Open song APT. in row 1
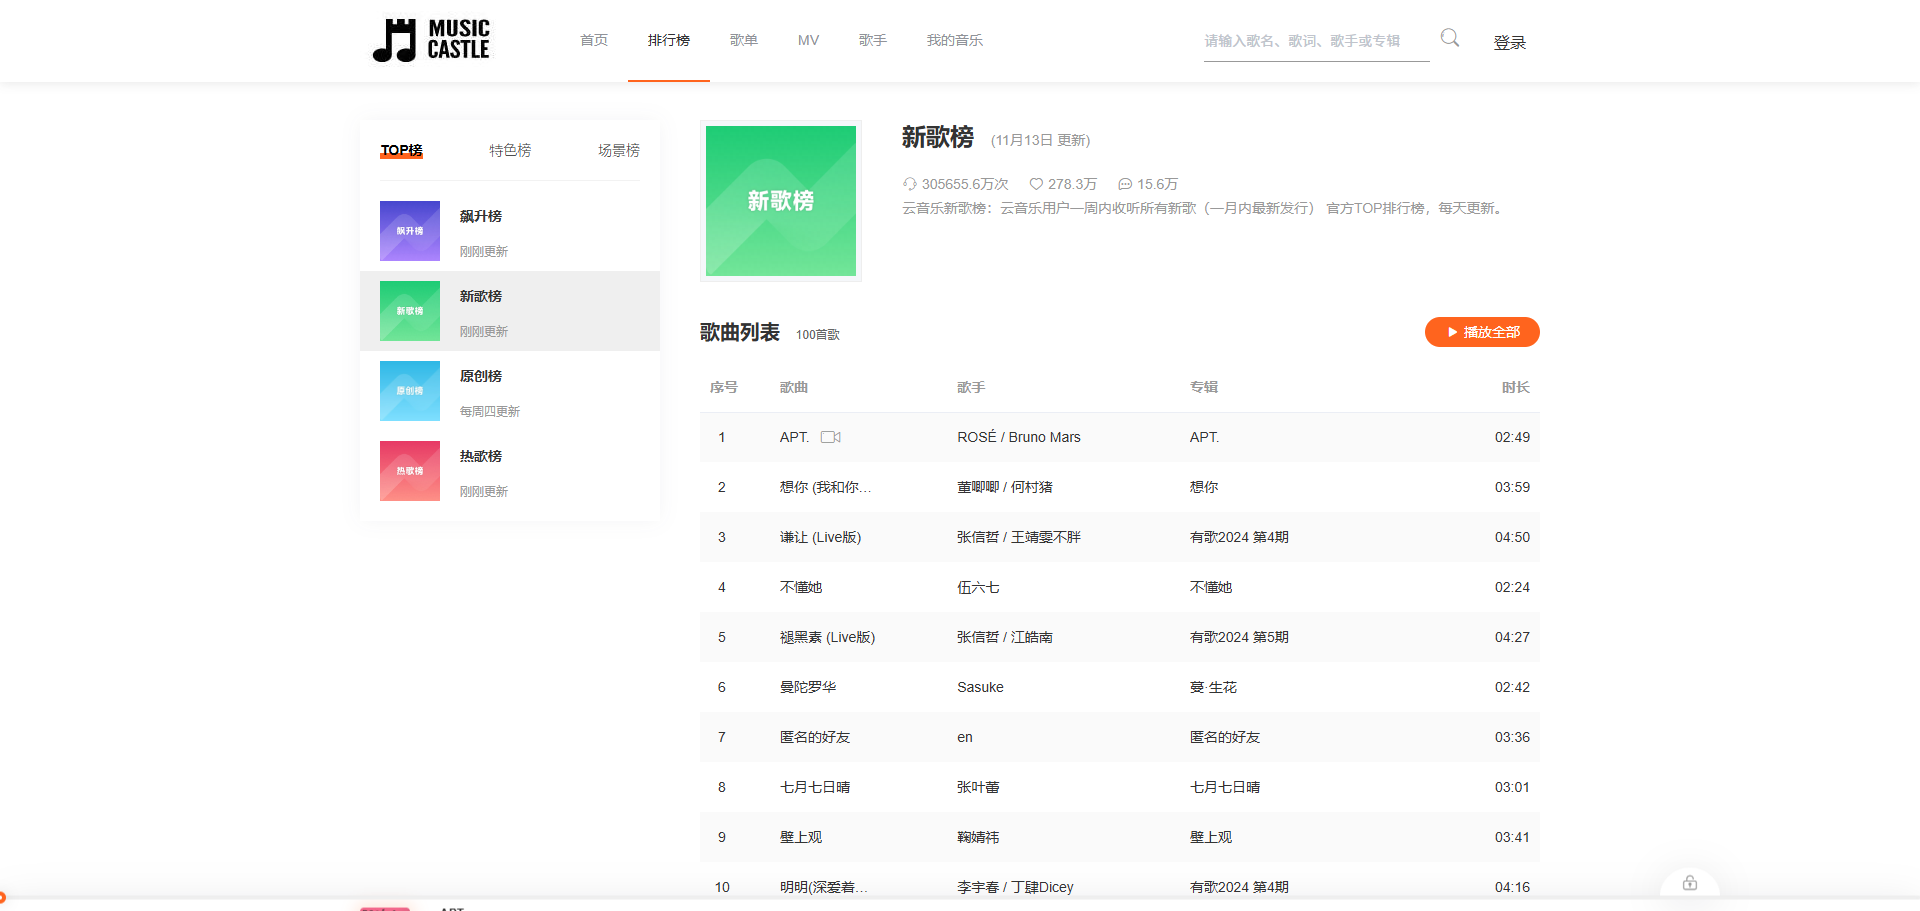Viewport: 1920px width, 911px height. click(795, 437)
